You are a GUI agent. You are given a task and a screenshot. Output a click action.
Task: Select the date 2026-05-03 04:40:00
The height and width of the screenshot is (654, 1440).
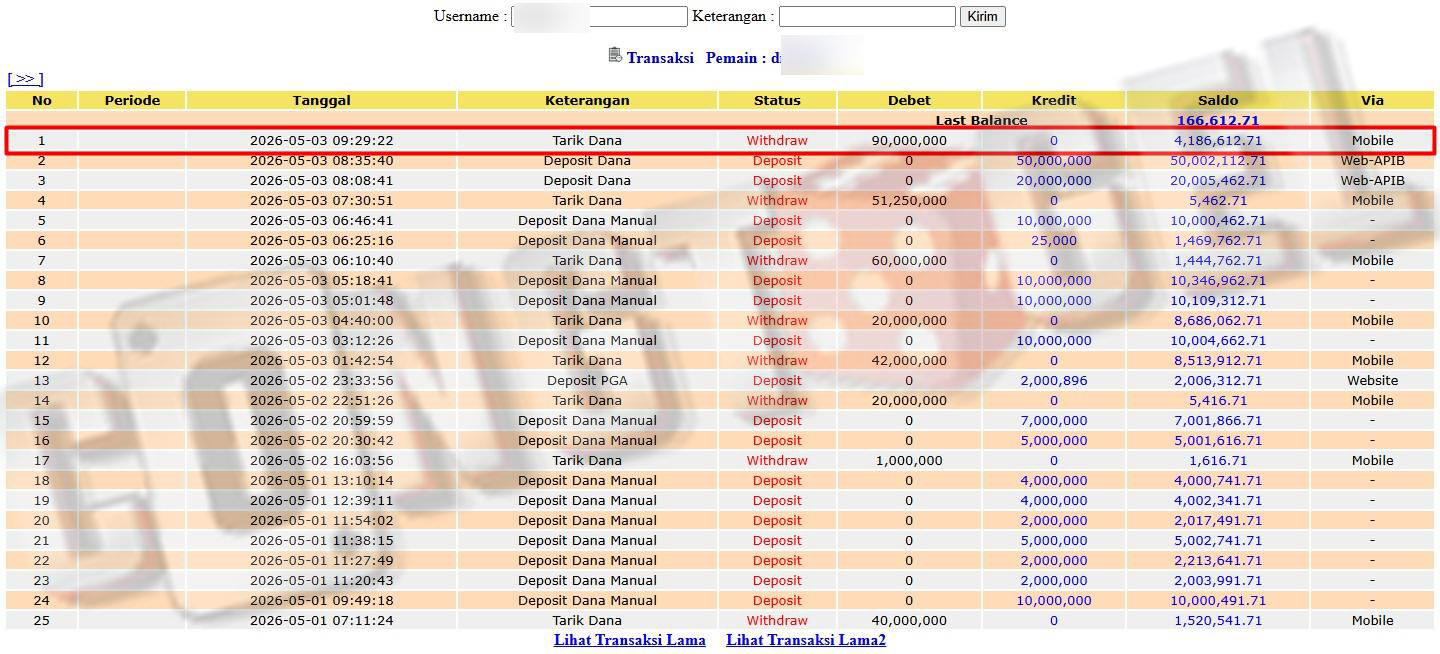point(321,320)
